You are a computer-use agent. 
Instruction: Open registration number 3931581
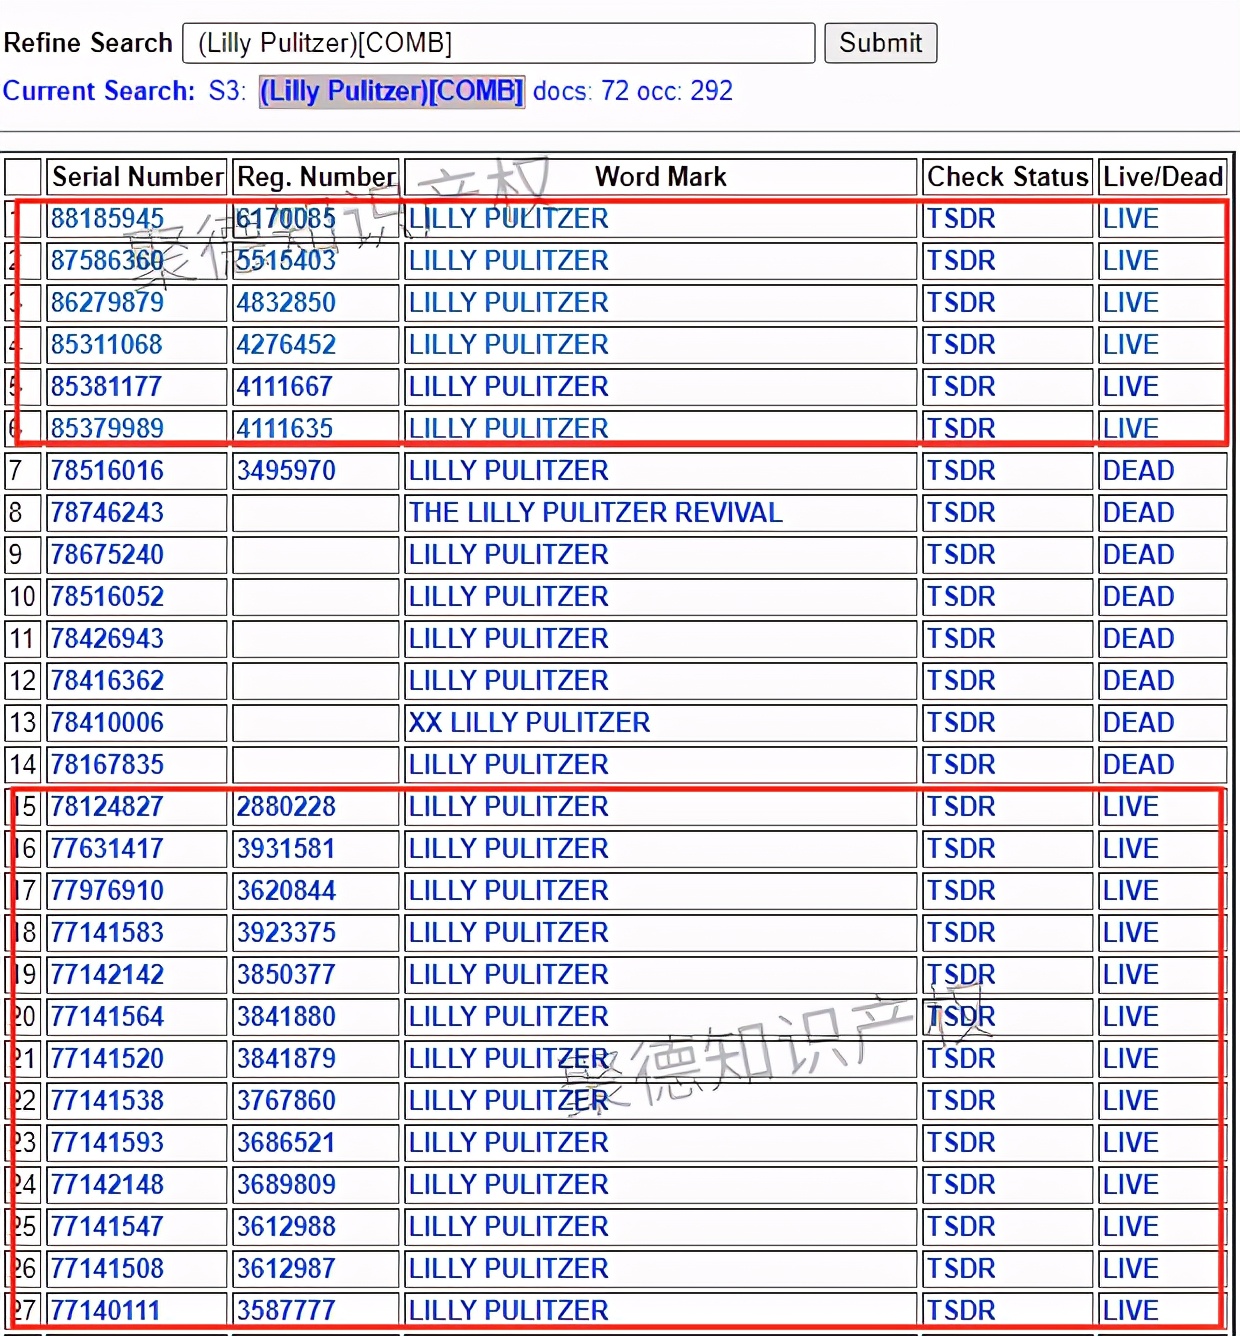[x=286, y=848]
